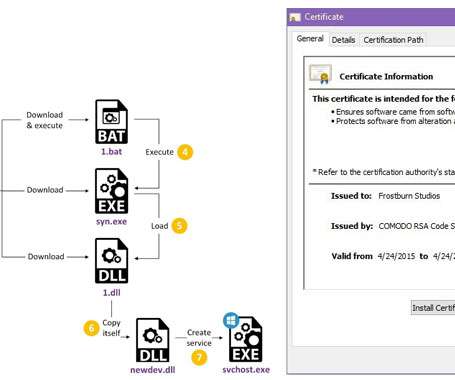The height and width of the screenshot is (380, 455).
Task: Click the Certificate window title icon
Action: [x=295, y=17]
